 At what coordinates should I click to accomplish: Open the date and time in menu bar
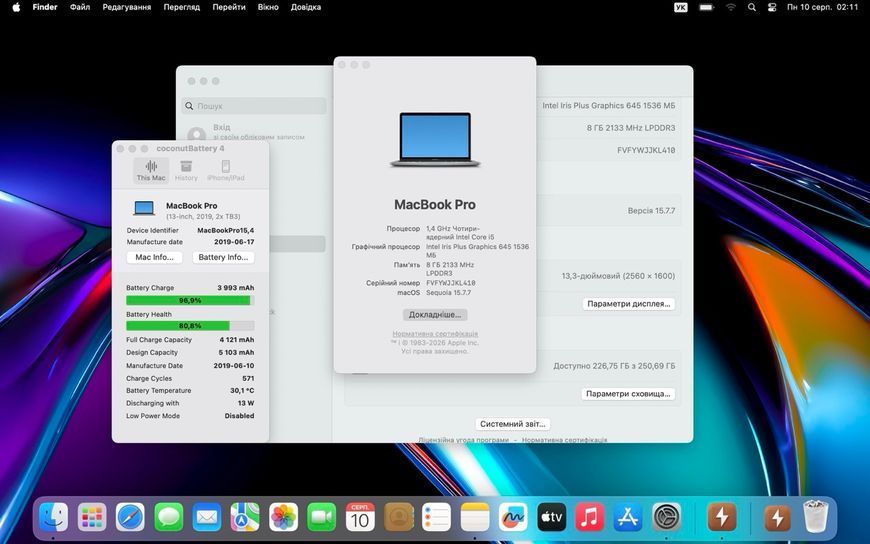pos(822,7)
